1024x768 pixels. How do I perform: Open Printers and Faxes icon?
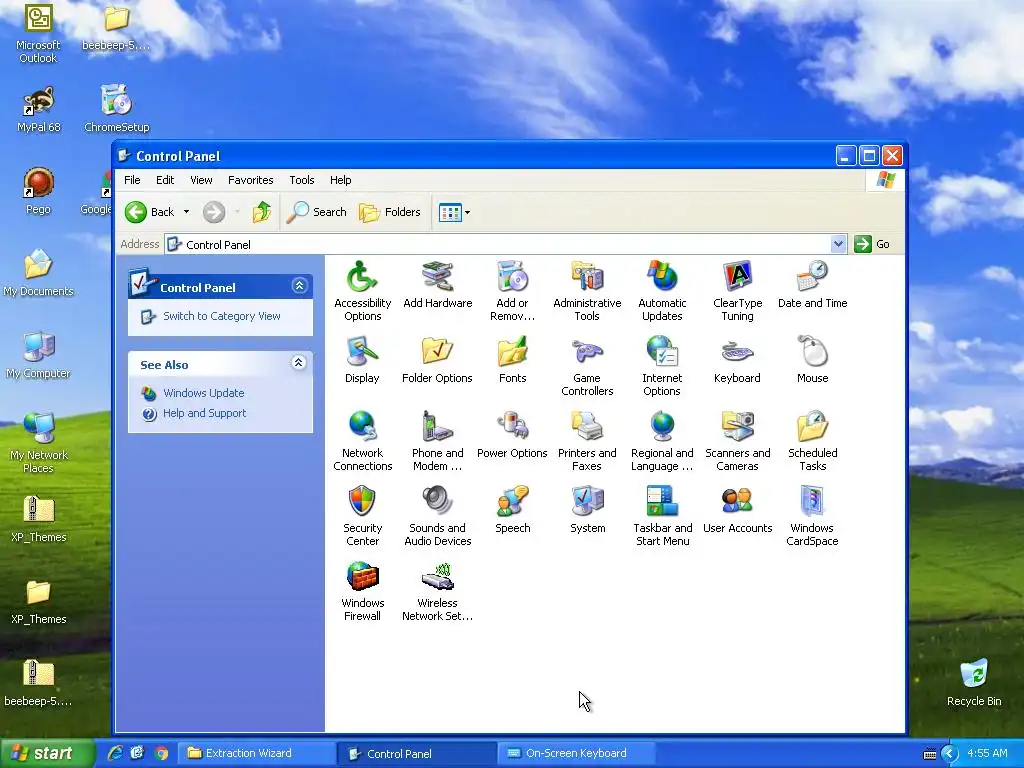pyautogui.click(x=587, y=440)
